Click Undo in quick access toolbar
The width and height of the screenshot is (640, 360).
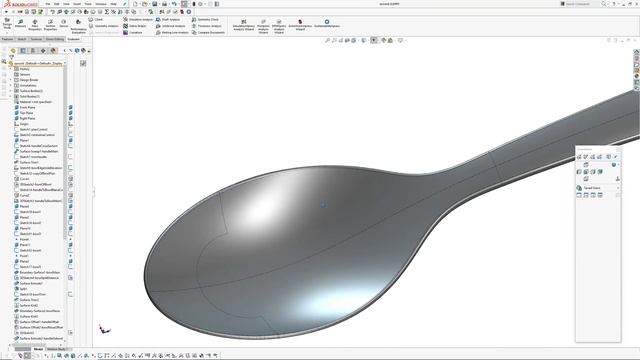coord(174,4)
